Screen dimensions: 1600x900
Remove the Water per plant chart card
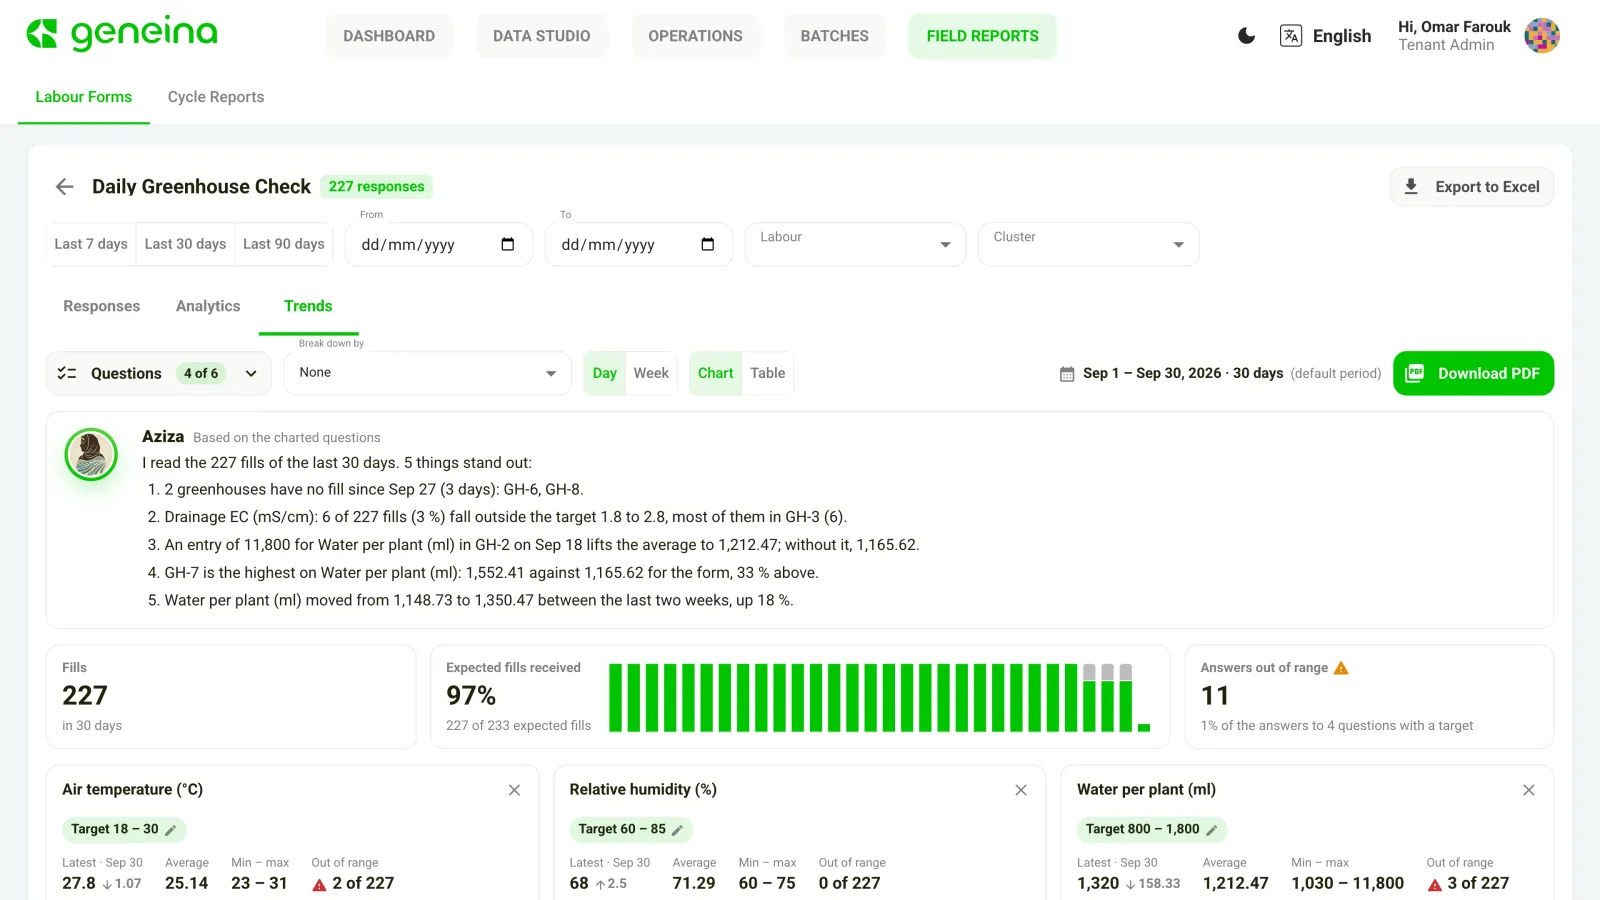(1529, 790)
